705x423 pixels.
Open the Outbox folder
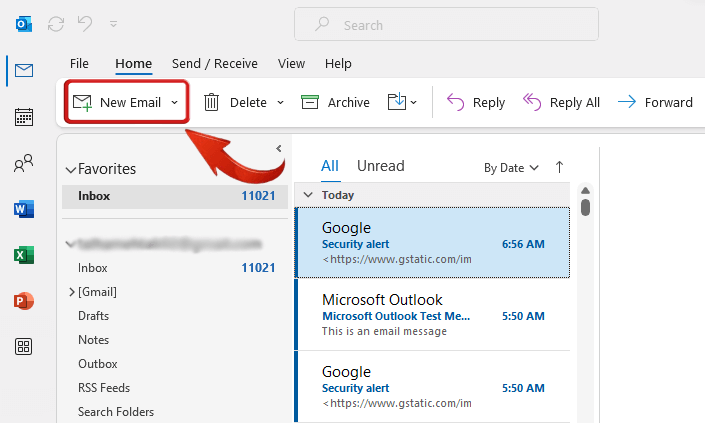[x=98, y=364]
